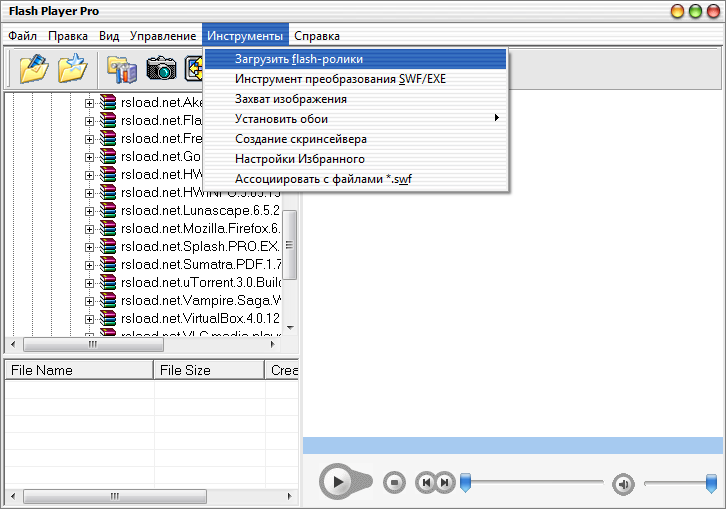Click the archive icon beside rsload.net.Splash.PRO
This screenshot has height=509, width=726.
point(108,247)
